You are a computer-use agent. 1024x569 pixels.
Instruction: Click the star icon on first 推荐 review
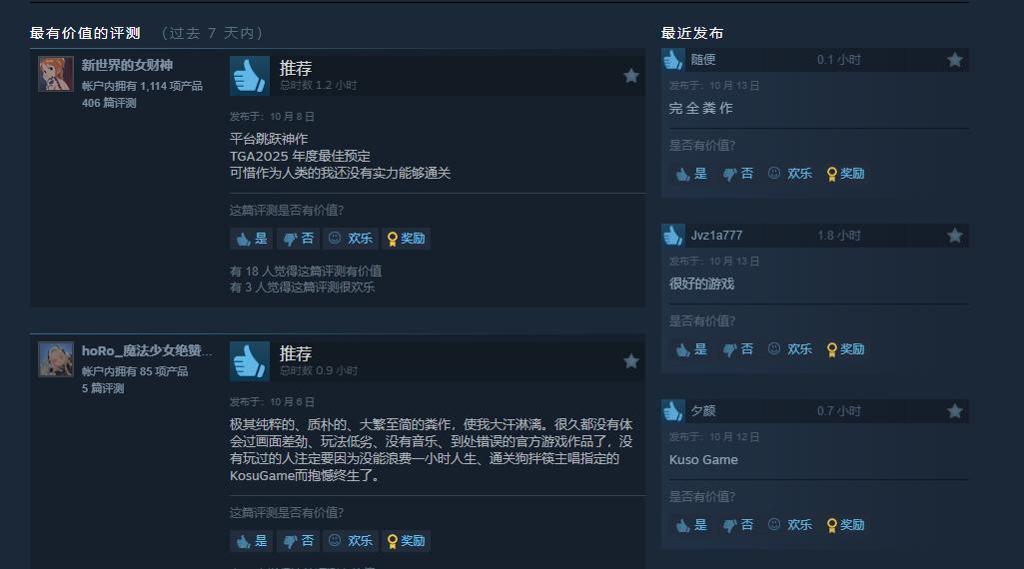coord(631,76)
